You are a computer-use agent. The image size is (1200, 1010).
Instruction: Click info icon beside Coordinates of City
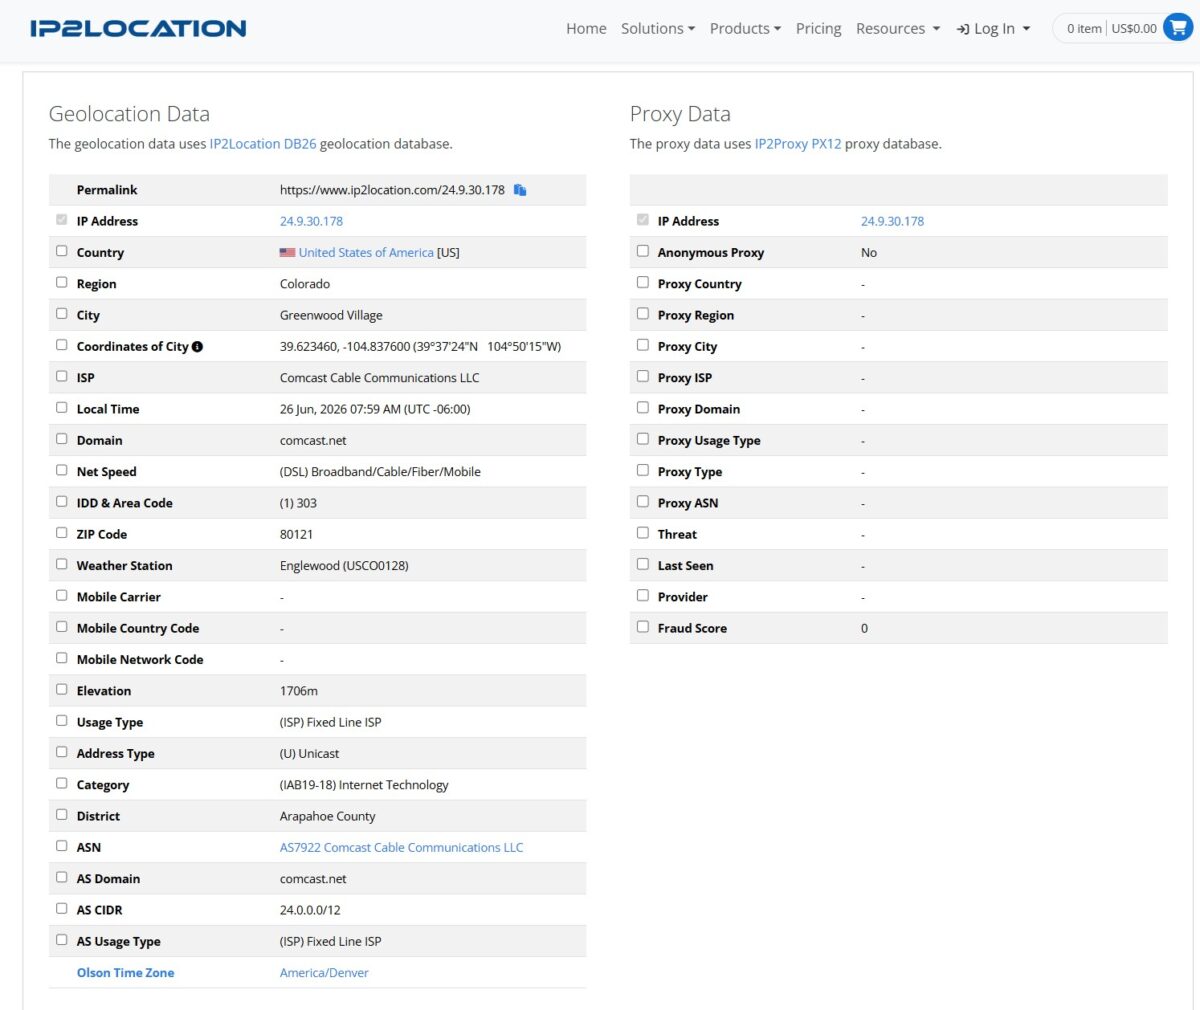tap(197, 346)
